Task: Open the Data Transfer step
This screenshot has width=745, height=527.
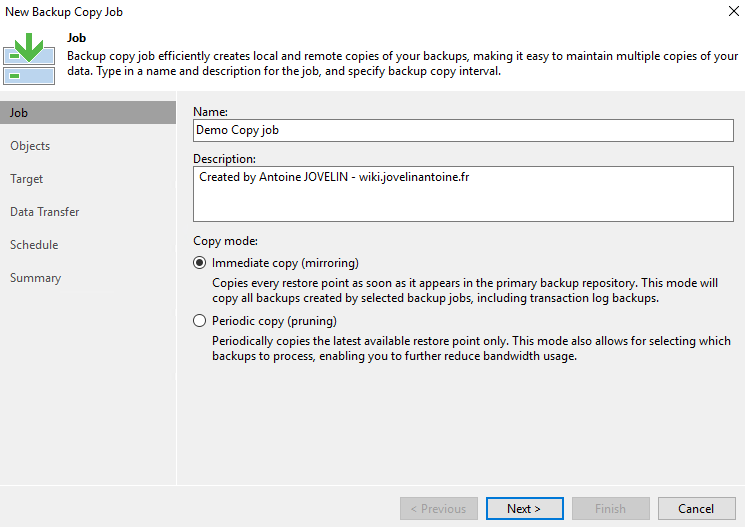Action: point(45,212)
